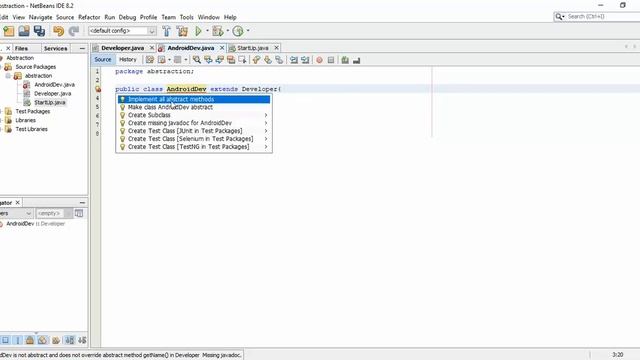Screen dimensions: 640x360
Task: Select Create Test Class JUnit hint
Action: (194, 131)
